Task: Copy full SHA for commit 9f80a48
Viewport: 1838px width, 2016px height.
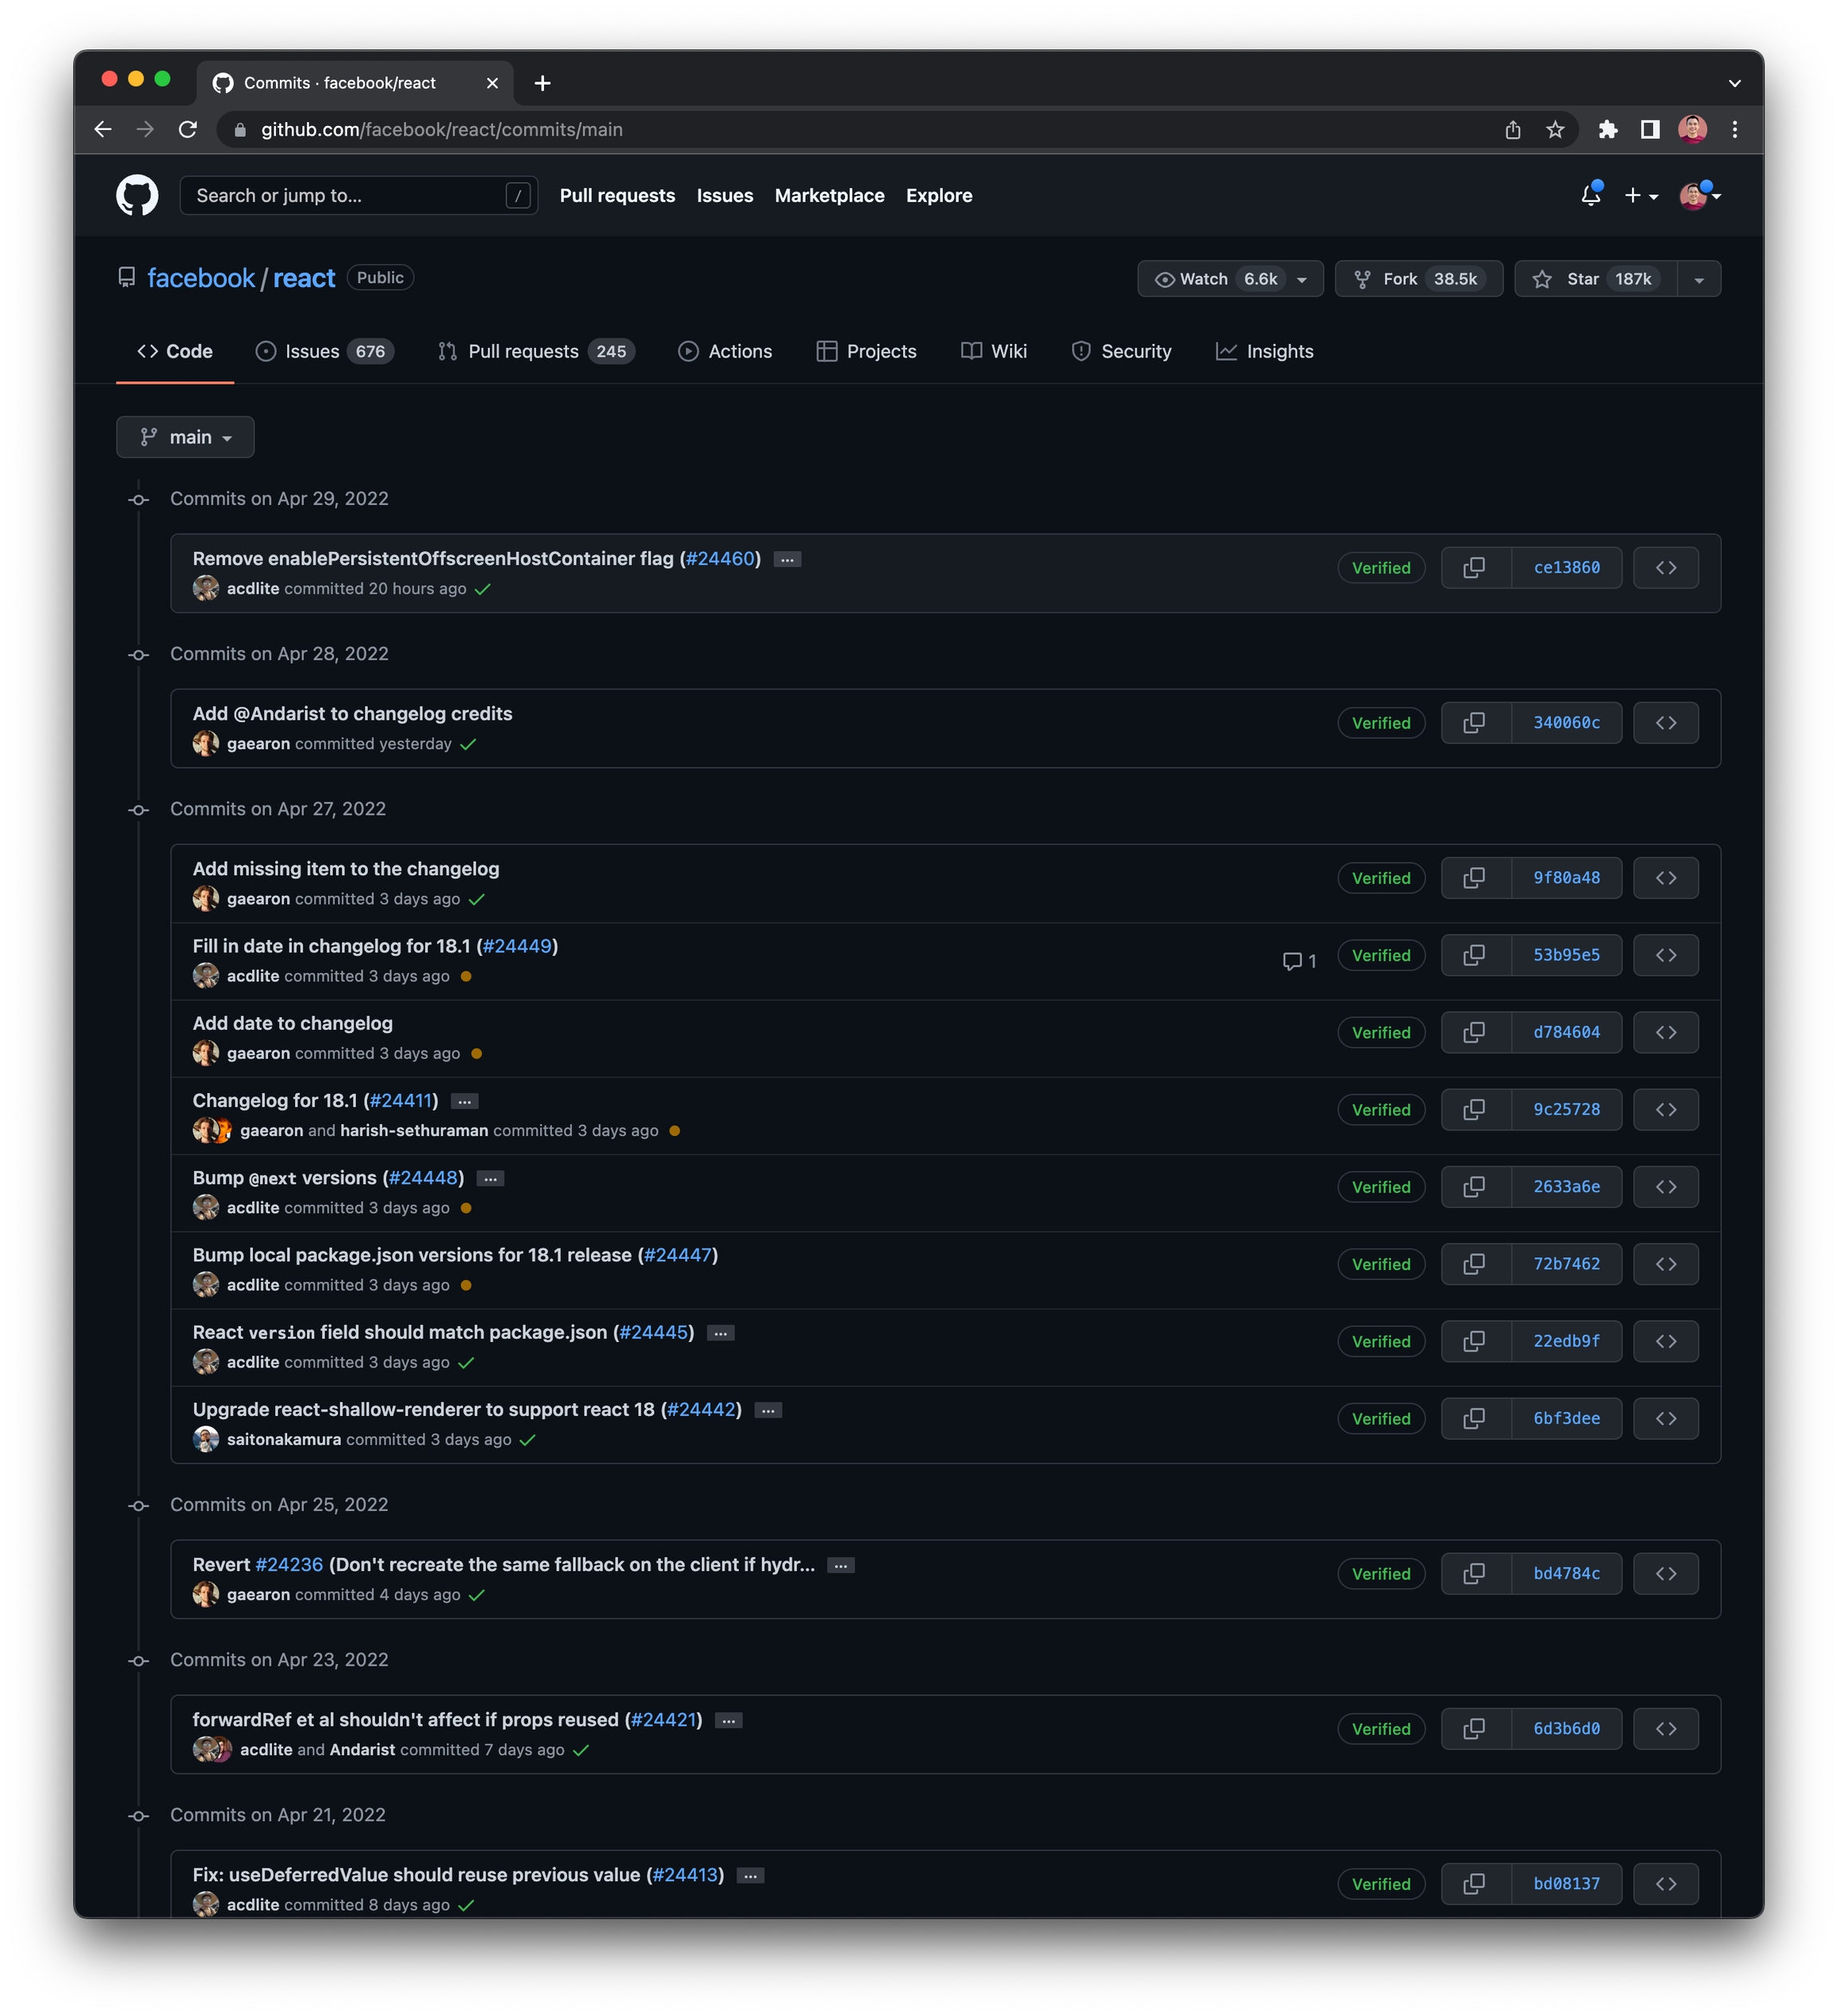Action: click(1475, 878)
